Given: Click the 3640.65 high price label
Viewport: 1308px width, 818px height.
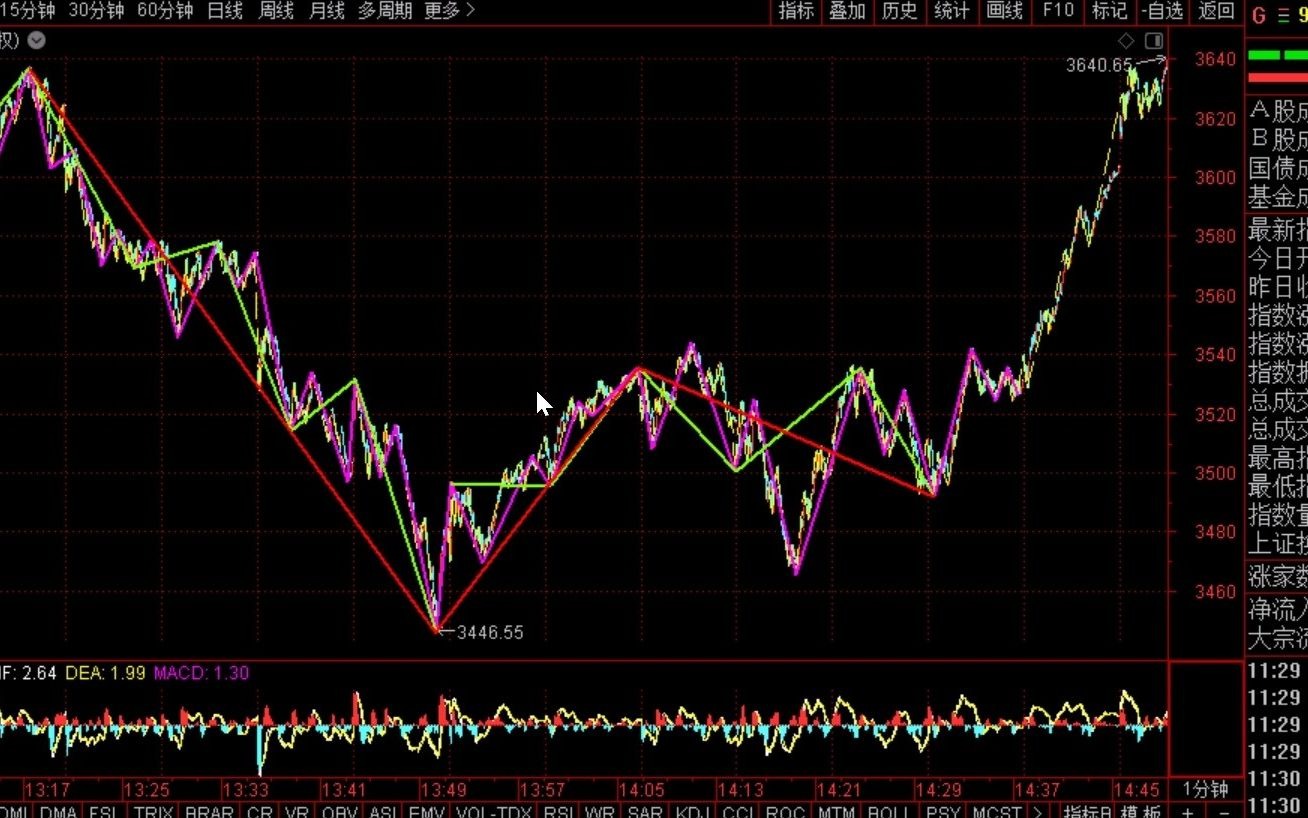Looking at the screenshot, I should (1098, 65).
